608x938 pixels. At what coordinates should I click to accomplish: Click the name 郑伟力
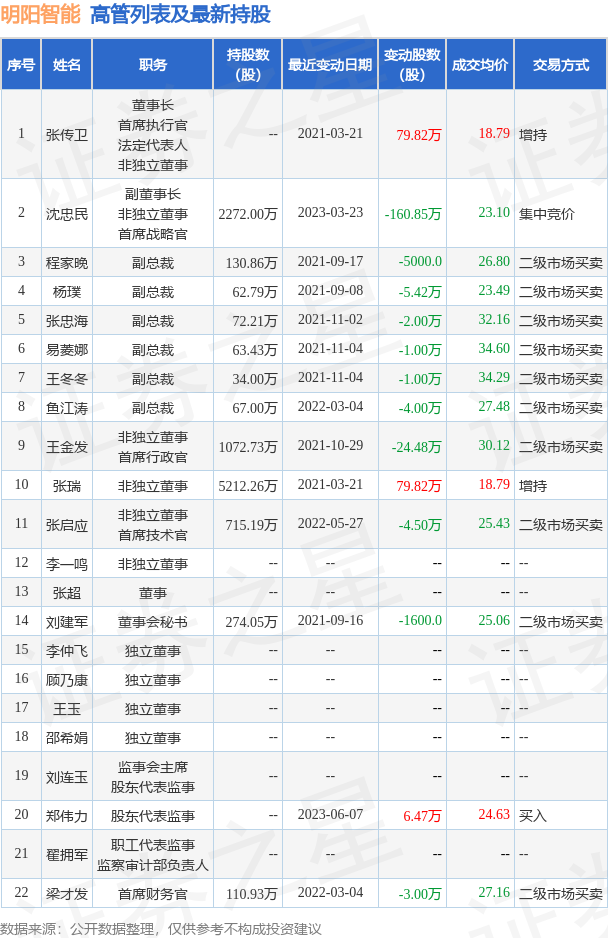[66, 816]
